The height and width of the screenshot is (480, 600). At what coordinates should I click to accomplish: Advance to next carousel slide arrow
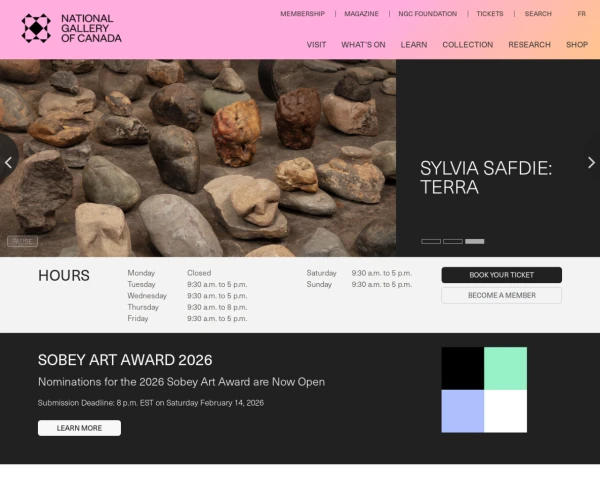(590, 162)
